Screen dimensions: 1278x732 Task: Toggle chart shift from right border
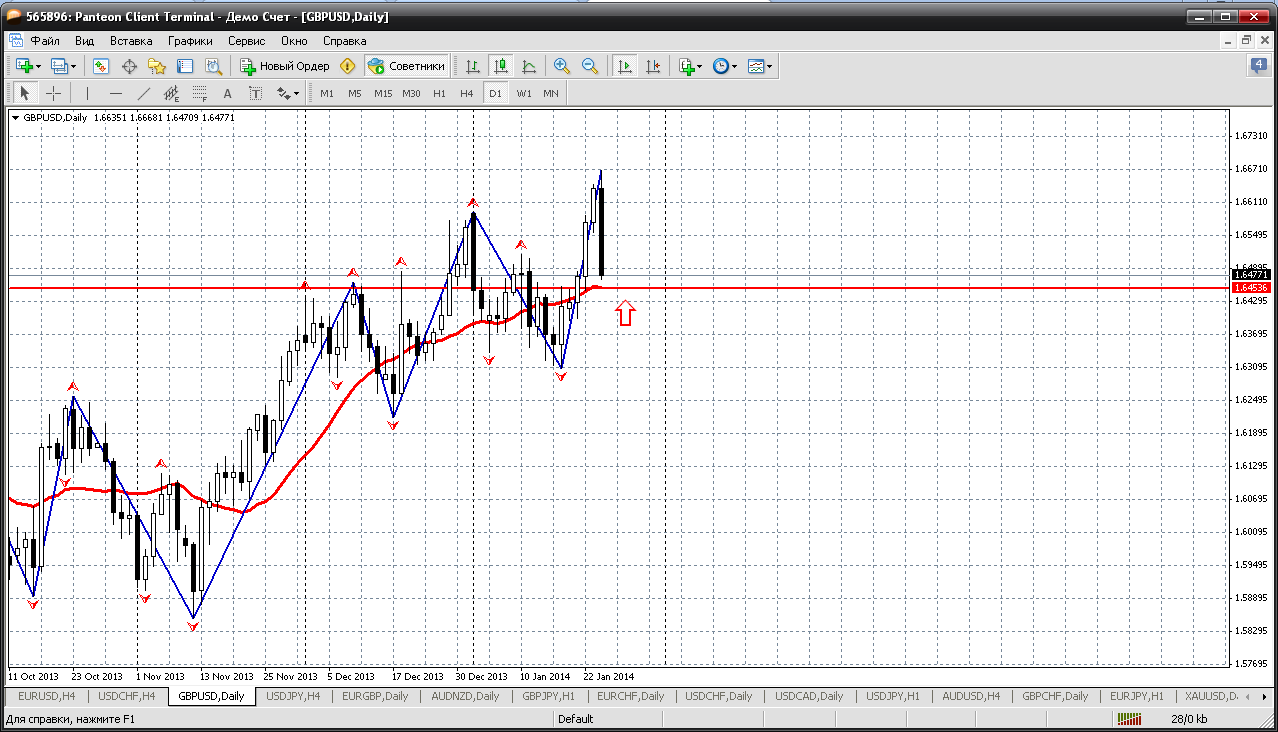coord(653,66)
